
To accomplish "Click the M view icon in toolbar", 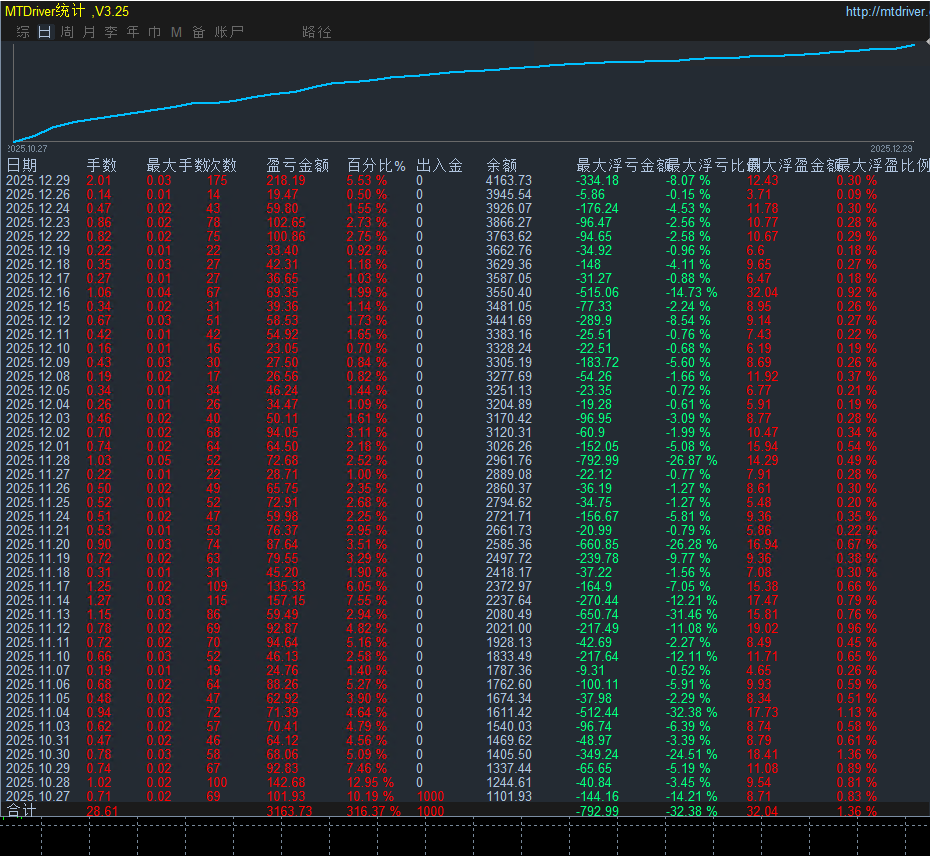I will click(x=176, y=31).
